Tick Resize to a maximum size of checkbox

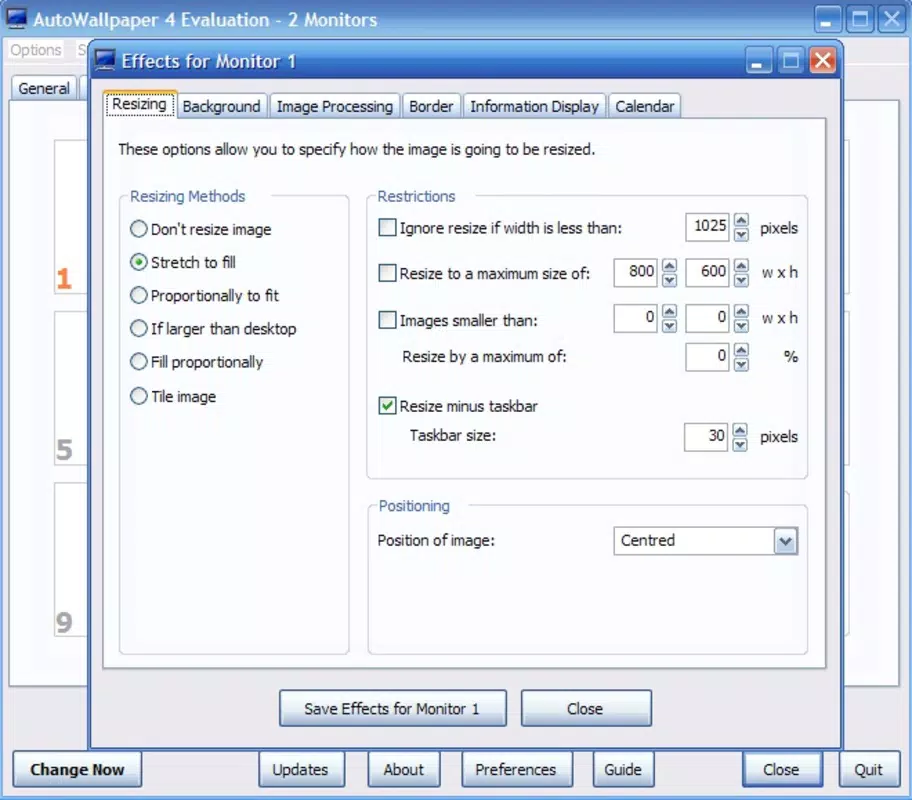tap(387, 272)
